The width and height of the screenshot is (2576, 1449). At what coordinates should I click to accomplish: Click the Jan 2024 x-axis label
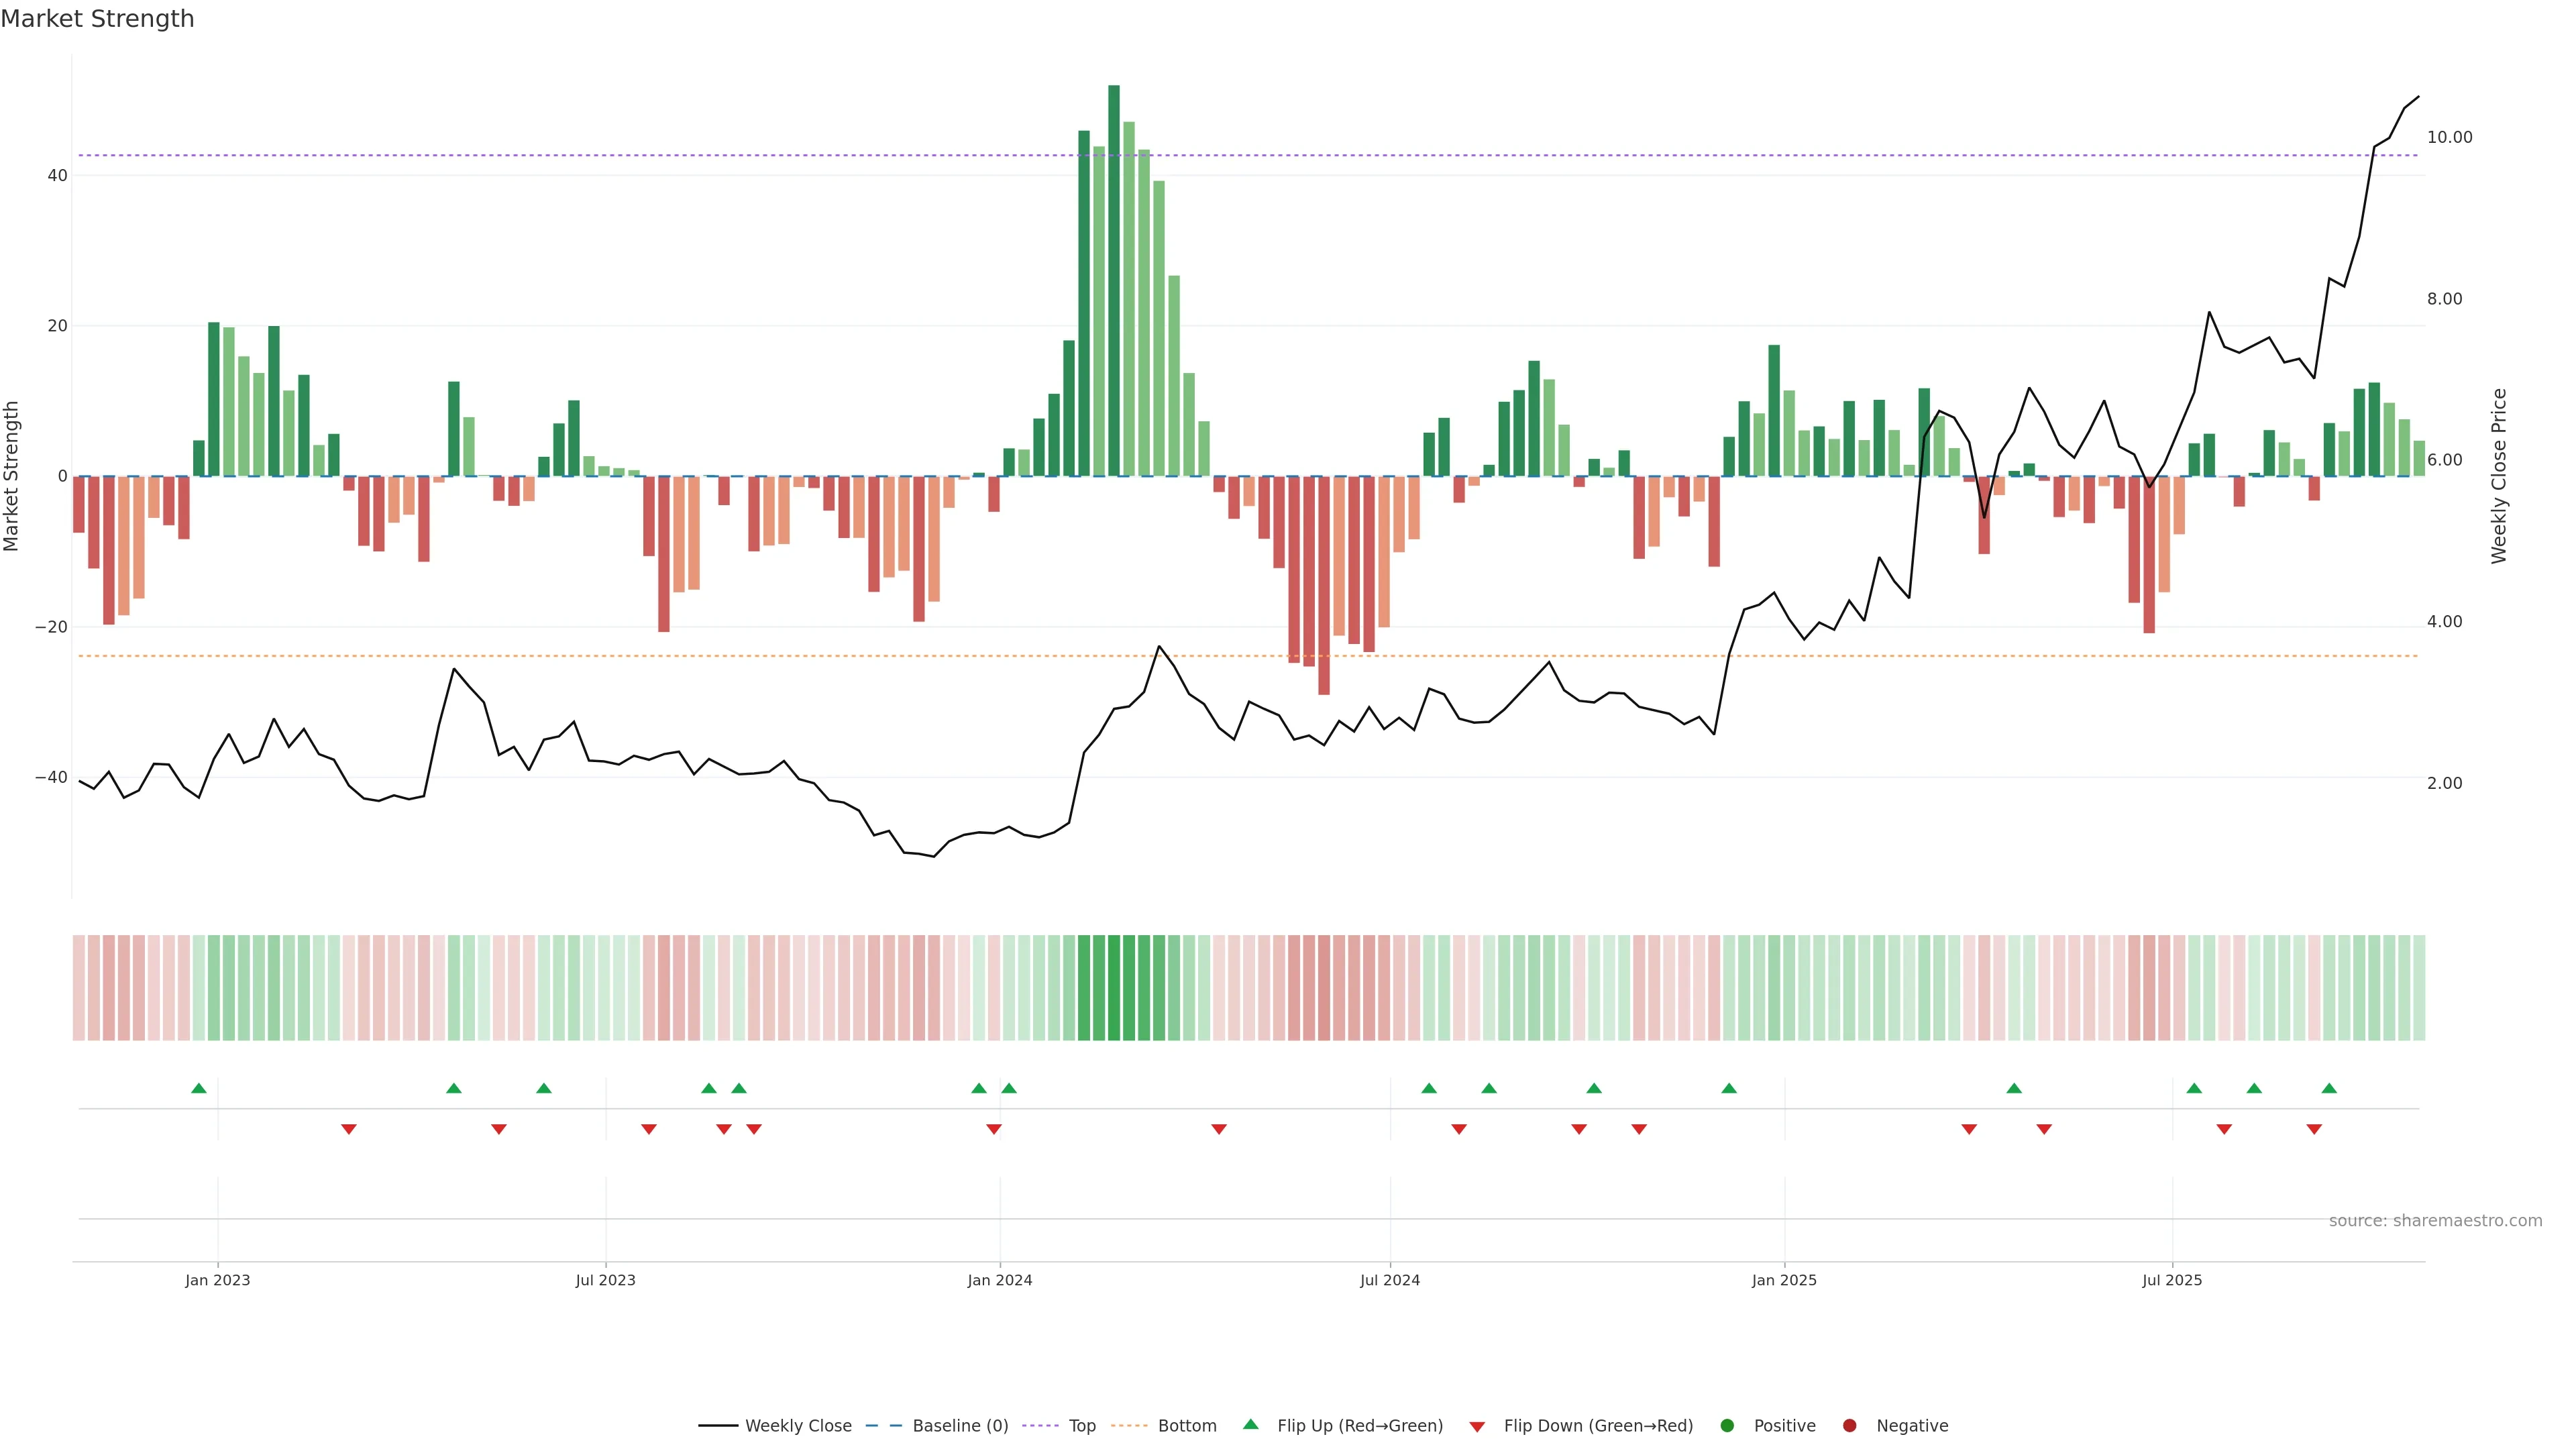[x=1000, y=1280]
